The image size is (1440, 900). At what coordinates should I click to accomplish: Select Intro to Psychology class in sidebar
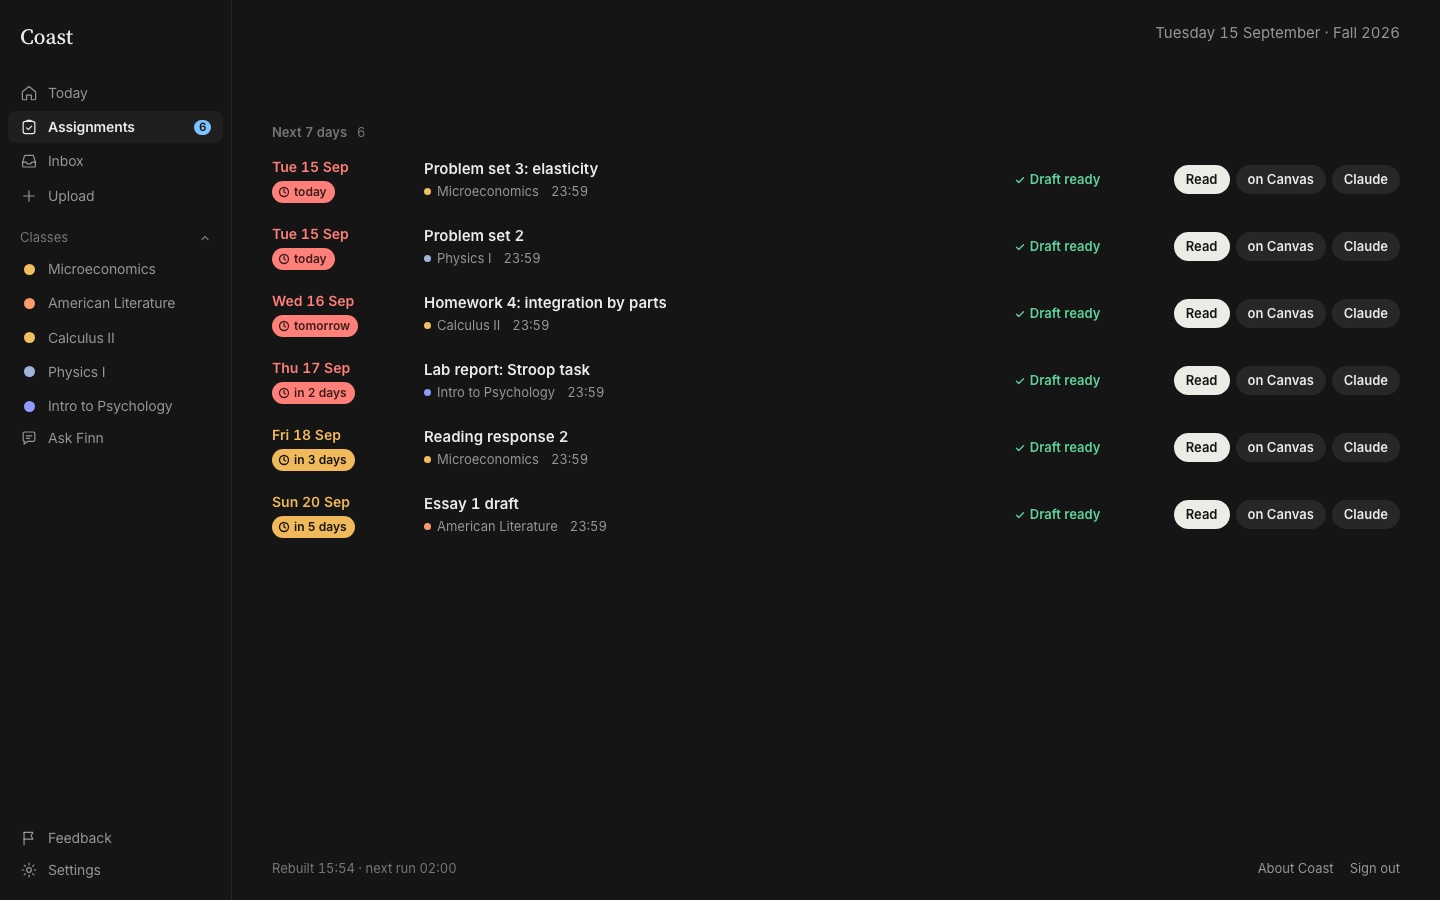115,406
